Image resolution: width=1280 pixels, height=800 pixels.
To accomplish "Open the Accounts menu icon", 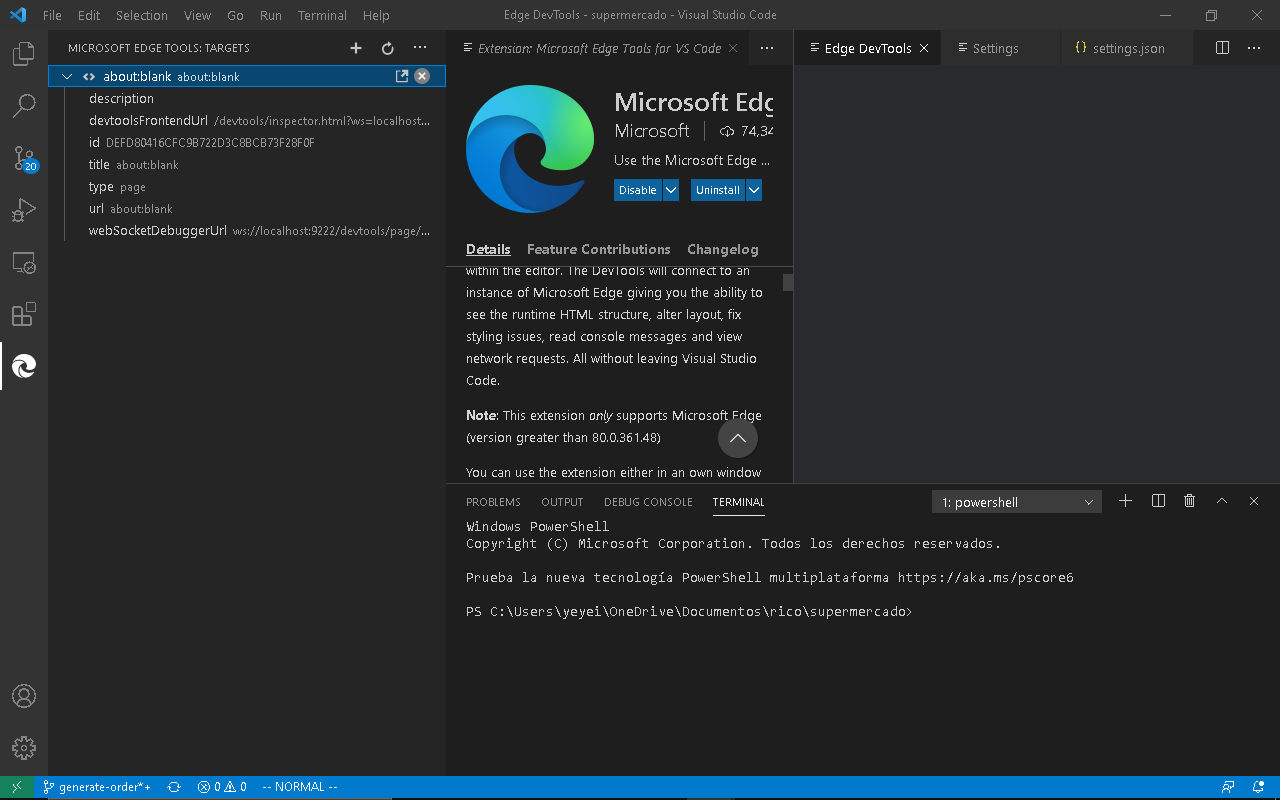I will [24, 696].
